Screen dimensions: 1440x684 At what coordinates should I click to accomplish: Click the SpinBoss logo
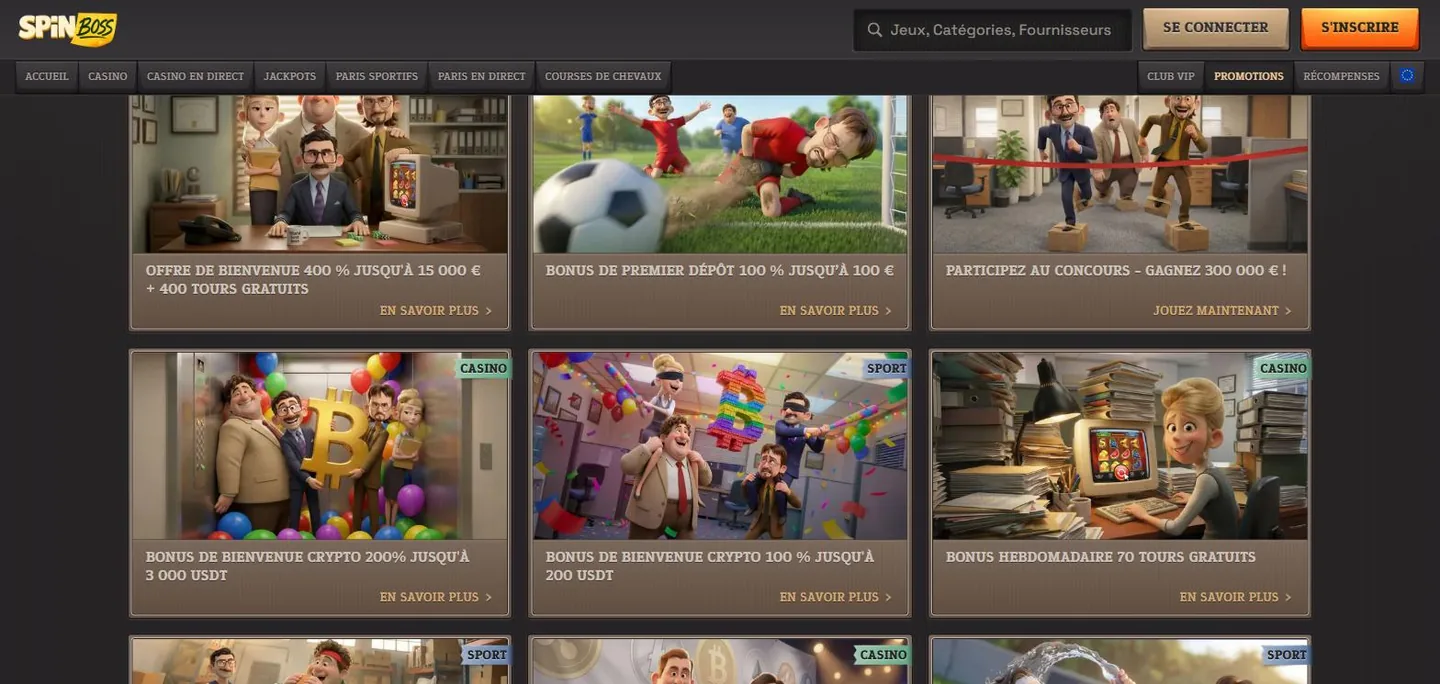coord(67,29)
